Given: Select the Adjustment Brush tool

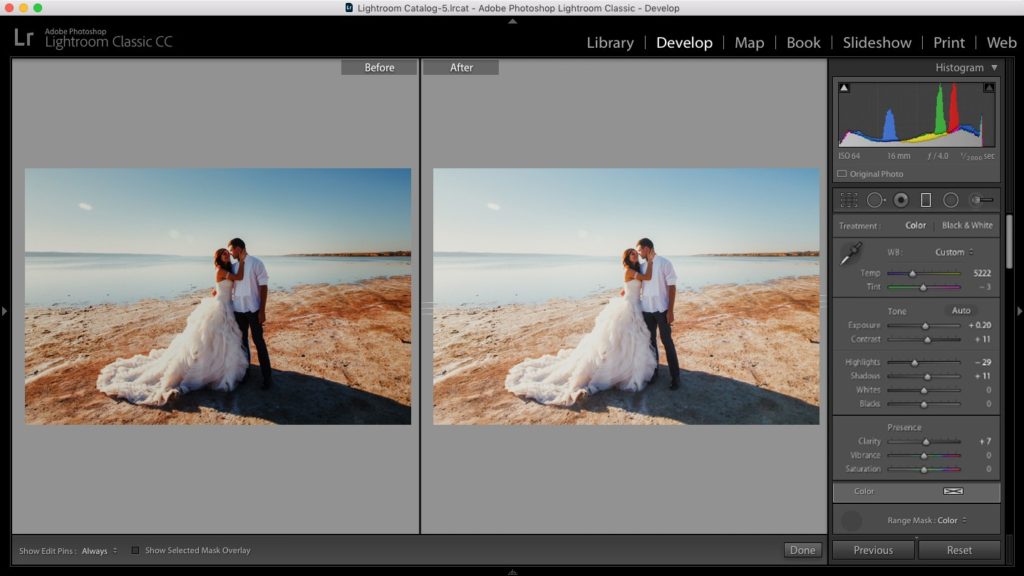Looking at the screenshot, I should (982, 200).
